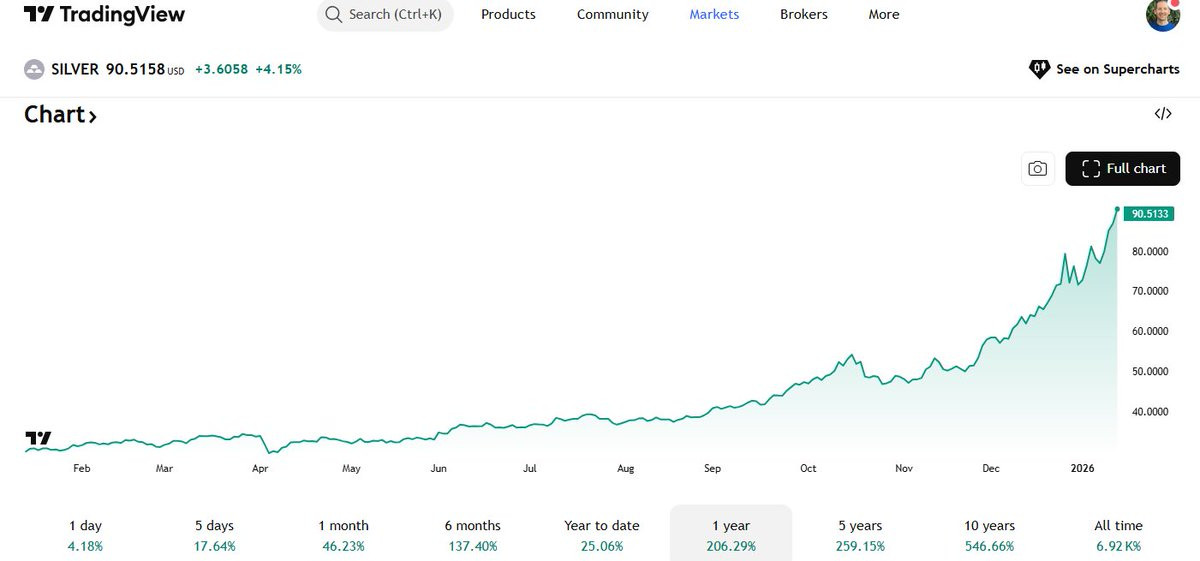
Task: Take a chart snapshot with camera icon
Action: (1038, 169)
